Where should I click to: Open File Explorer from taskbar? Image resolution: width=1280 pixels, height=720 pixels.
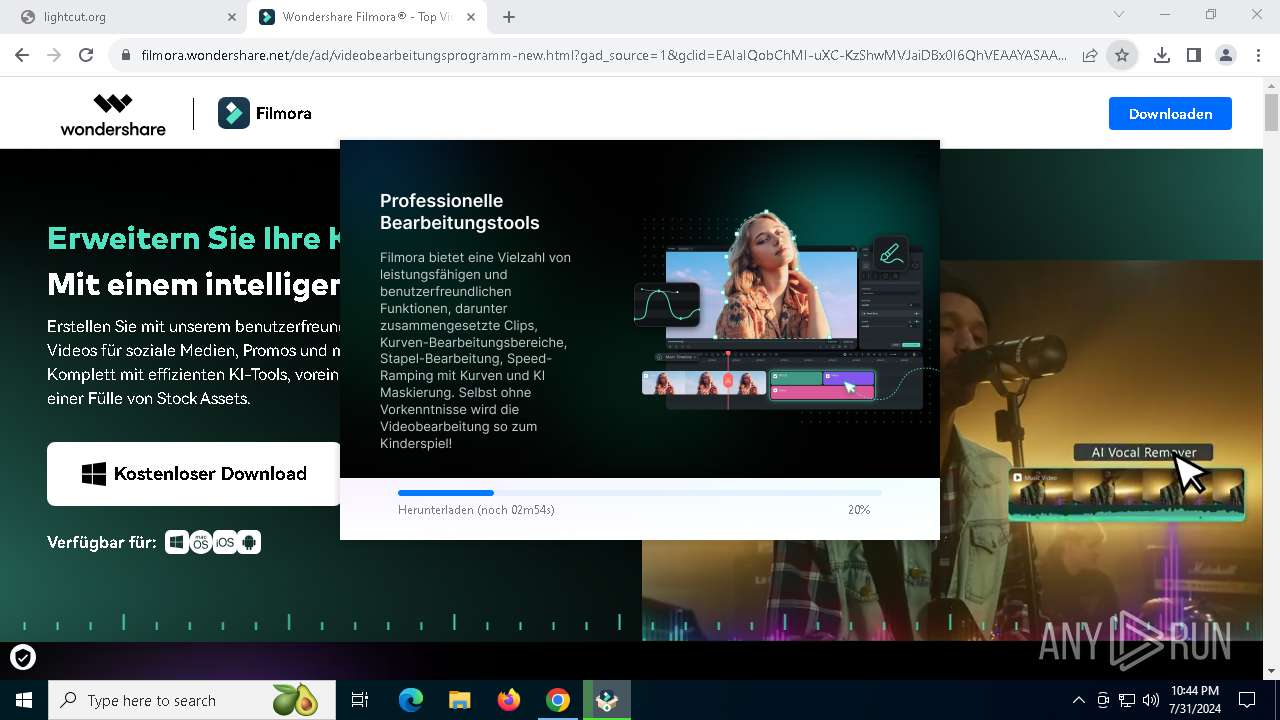pos(459,700)
